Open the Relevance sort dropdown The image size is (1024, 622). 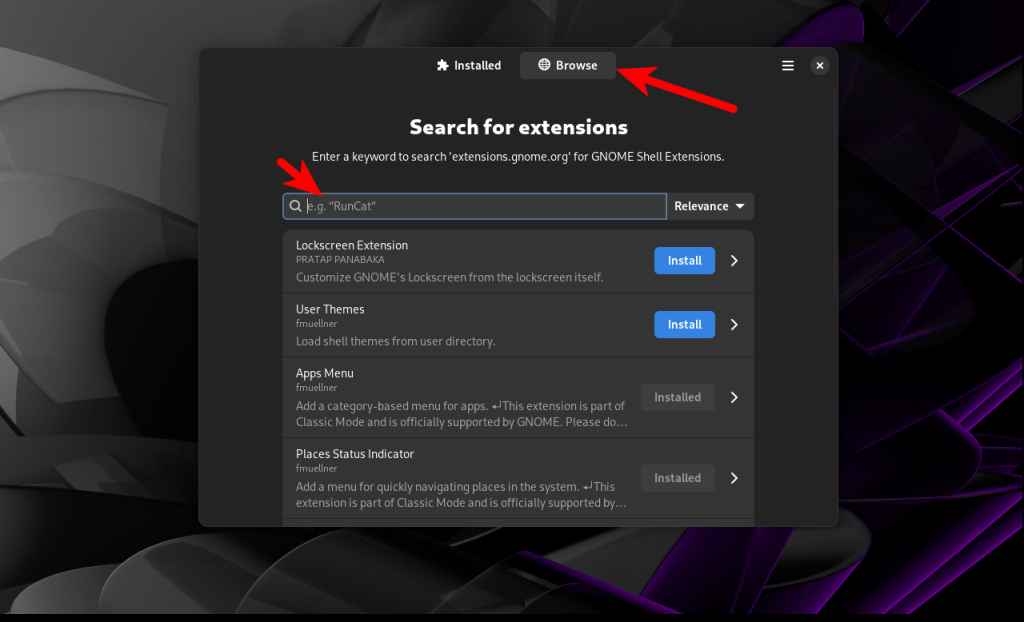[710, 206]
